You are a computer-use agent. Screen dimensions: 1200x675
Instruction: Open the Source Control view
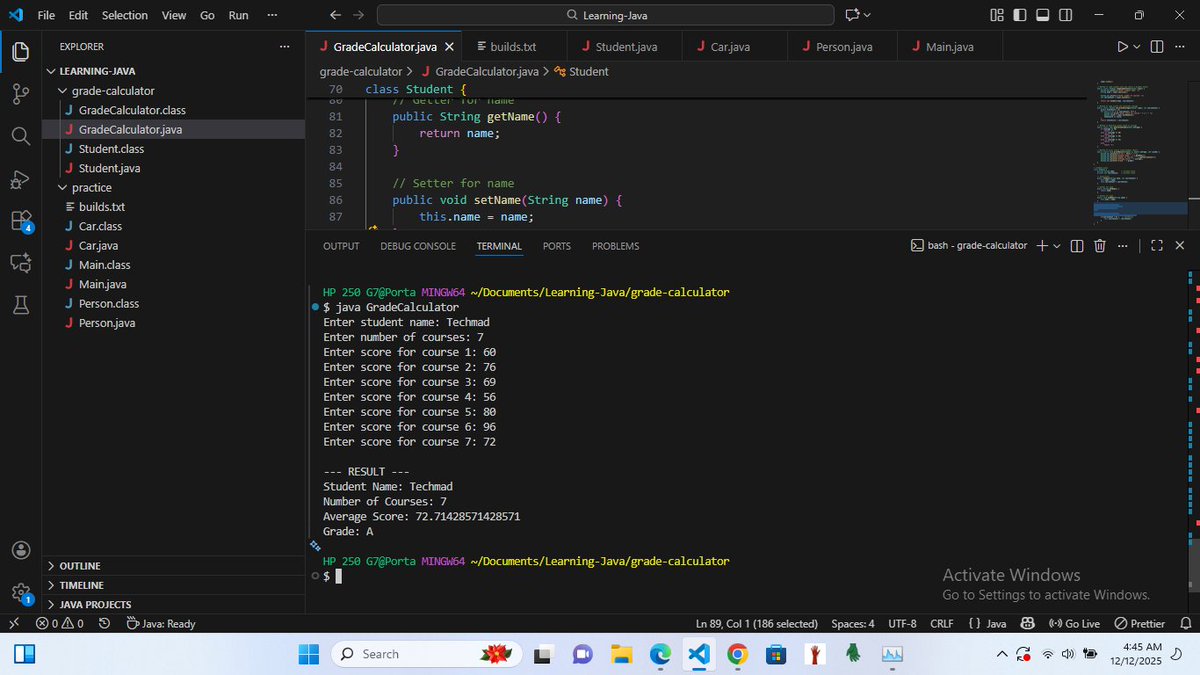coord(20,93)
